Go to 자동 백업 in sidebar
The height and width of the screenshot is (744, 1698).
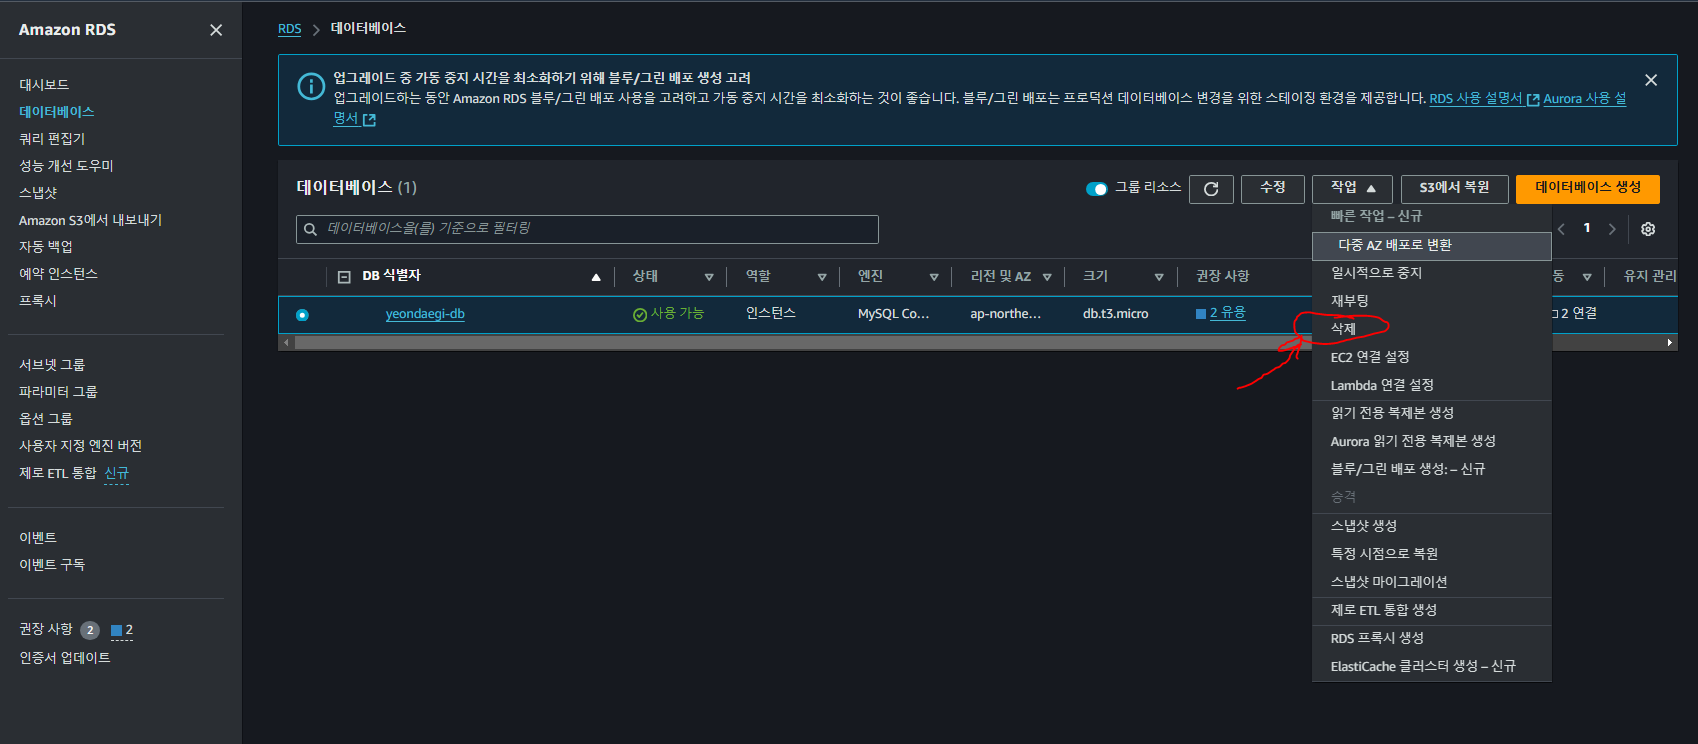pyautogui.click(x=46, y=247)
